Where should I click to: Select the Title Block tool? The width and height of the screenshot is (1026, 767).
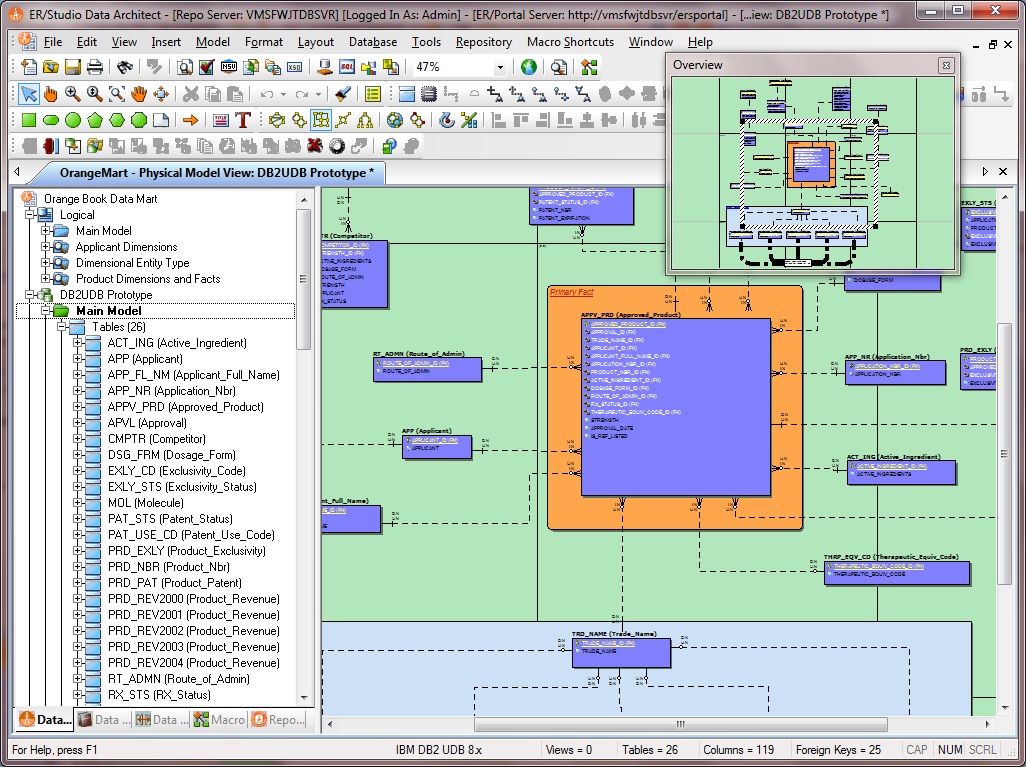[221, 120]
